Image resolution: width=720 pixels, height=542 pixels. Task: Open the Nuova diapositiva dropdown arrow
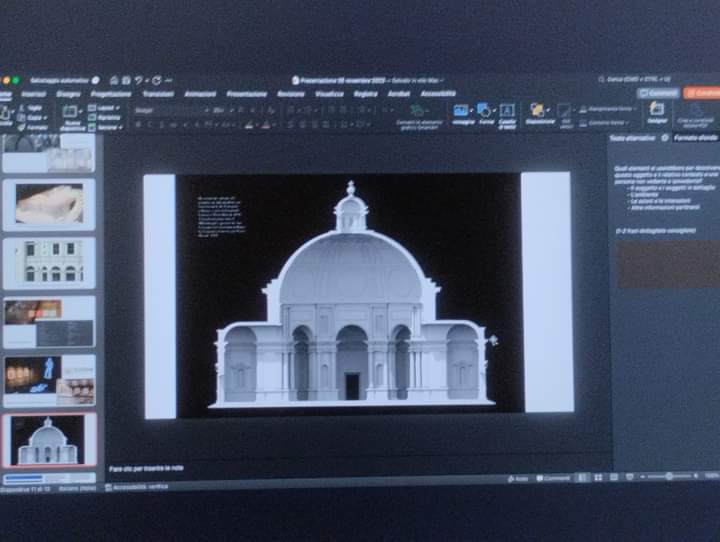point(81,112)
